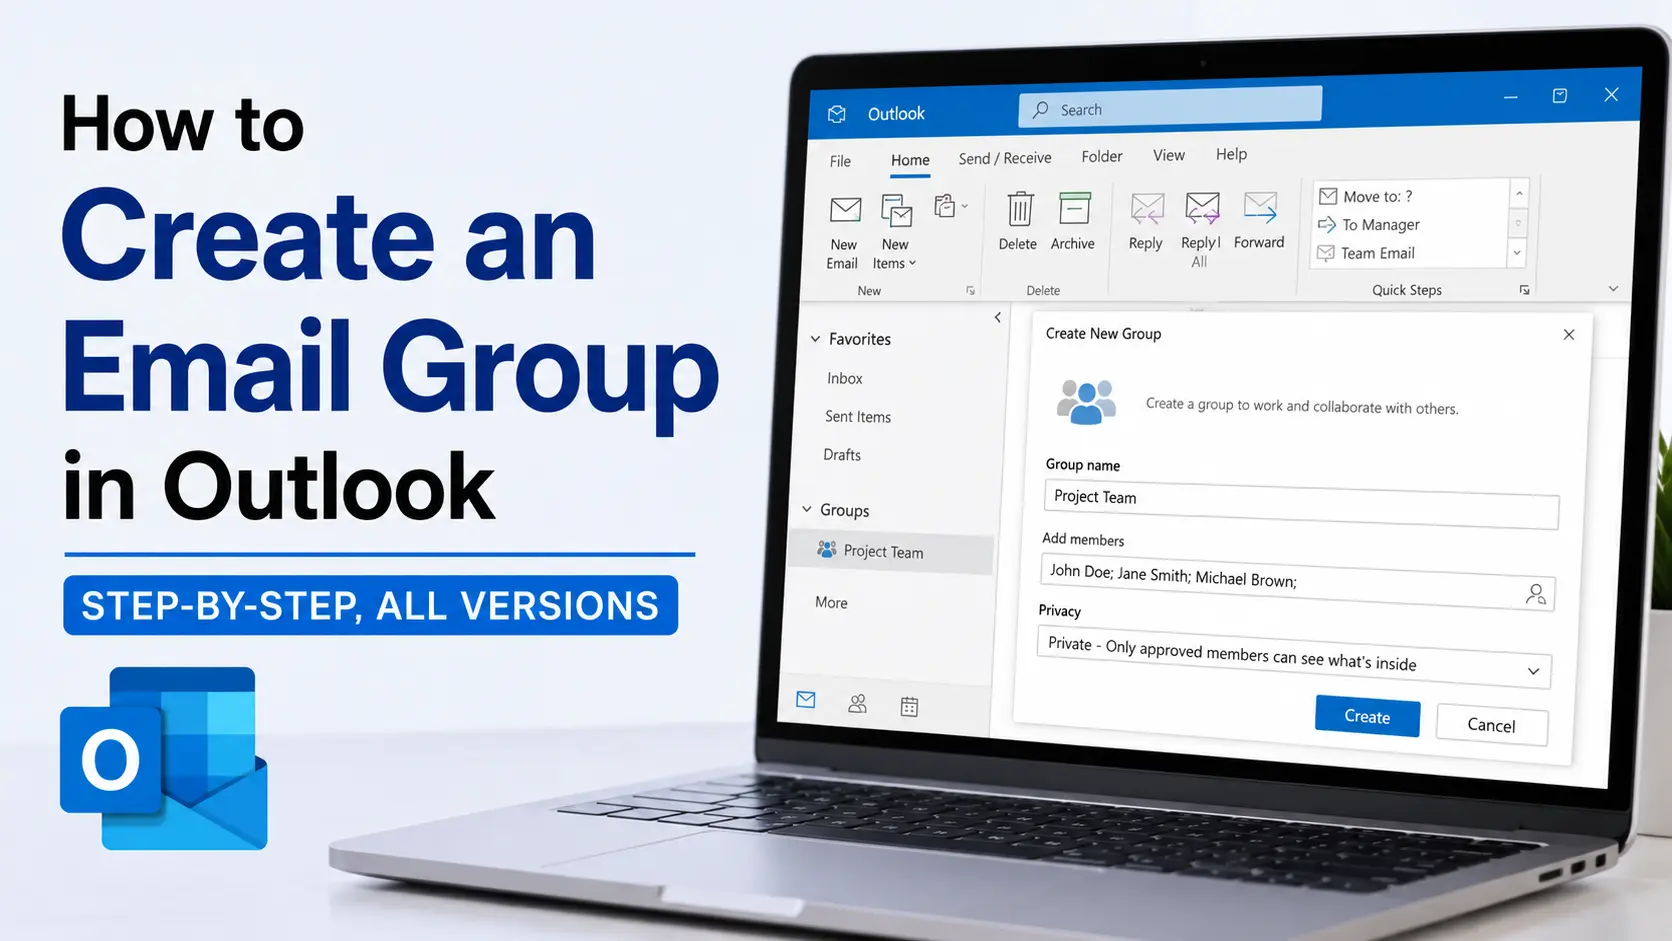Switch to the Home tab
The image size is (1672, 941).
[910, 160]
